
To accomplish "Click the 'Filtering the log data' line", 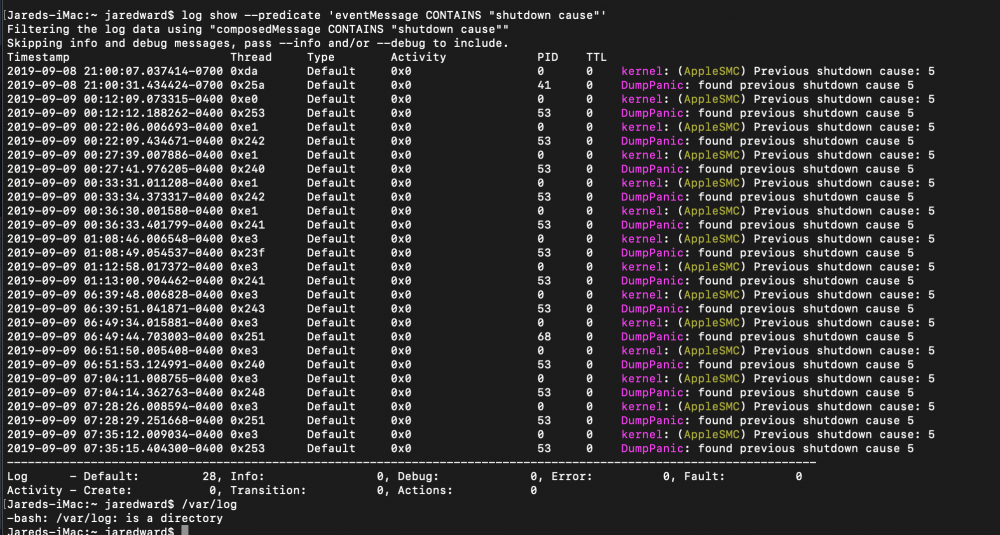I will 258,29.
